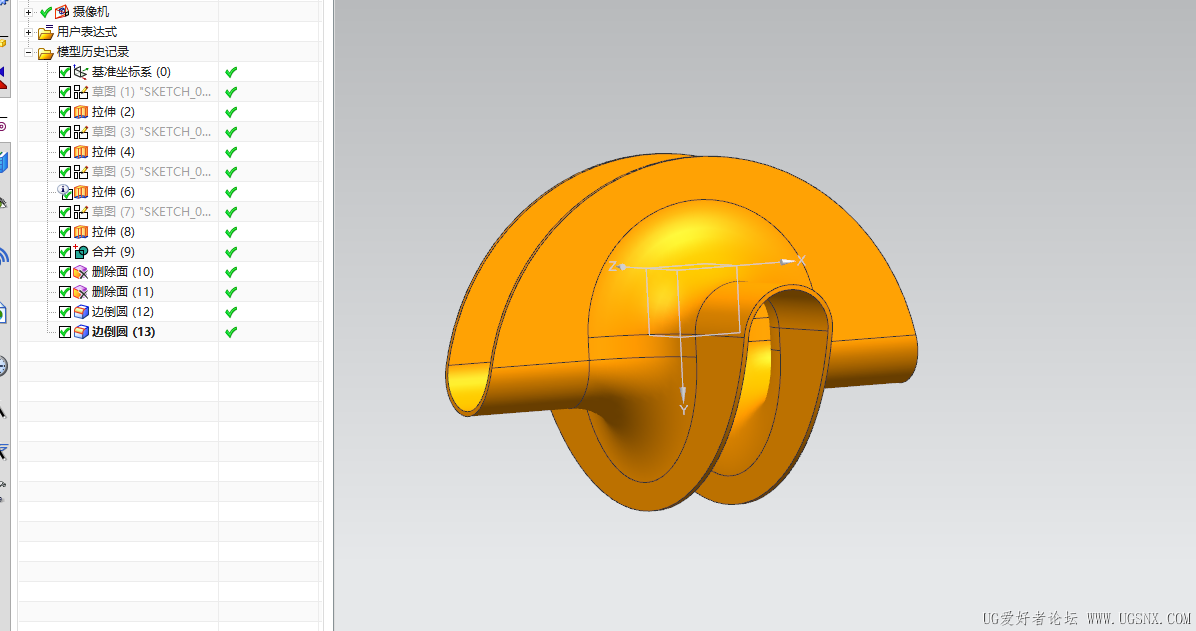Select the 模型历史记录 label
Screen dimensions: 1196x631
93,52
